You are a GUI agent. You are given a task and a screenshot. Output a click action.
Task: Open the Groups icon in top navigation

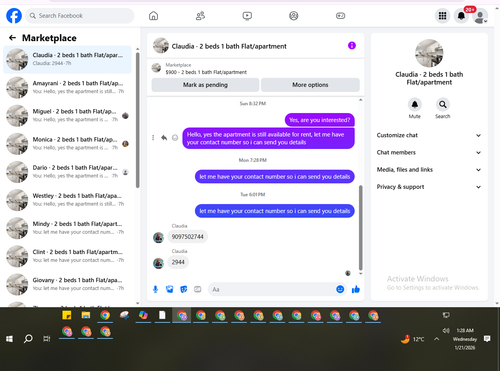294,16
